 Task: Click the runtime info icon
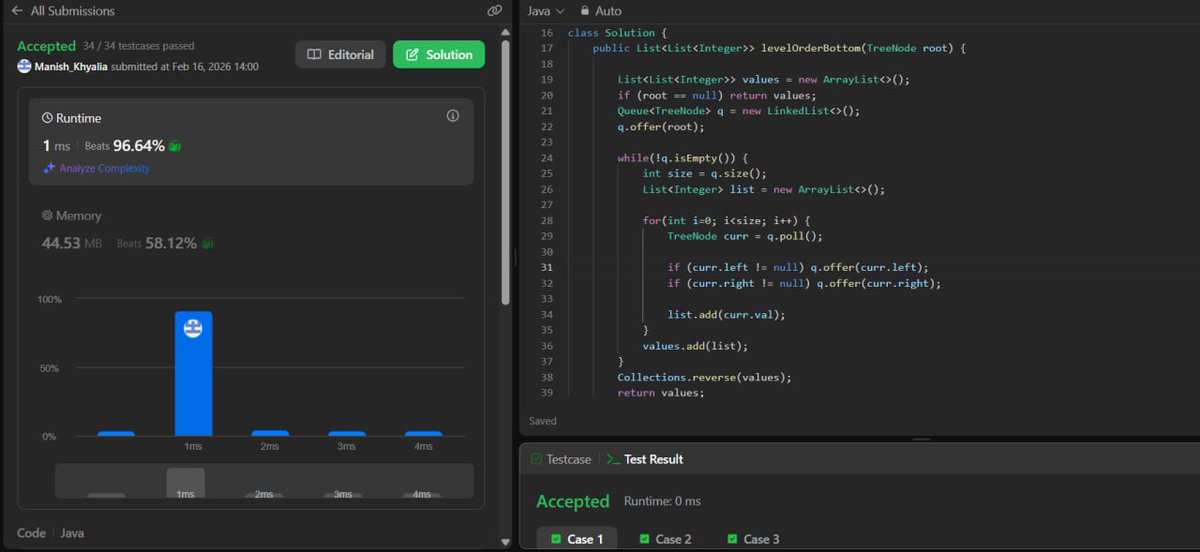(x=453, y=116)
